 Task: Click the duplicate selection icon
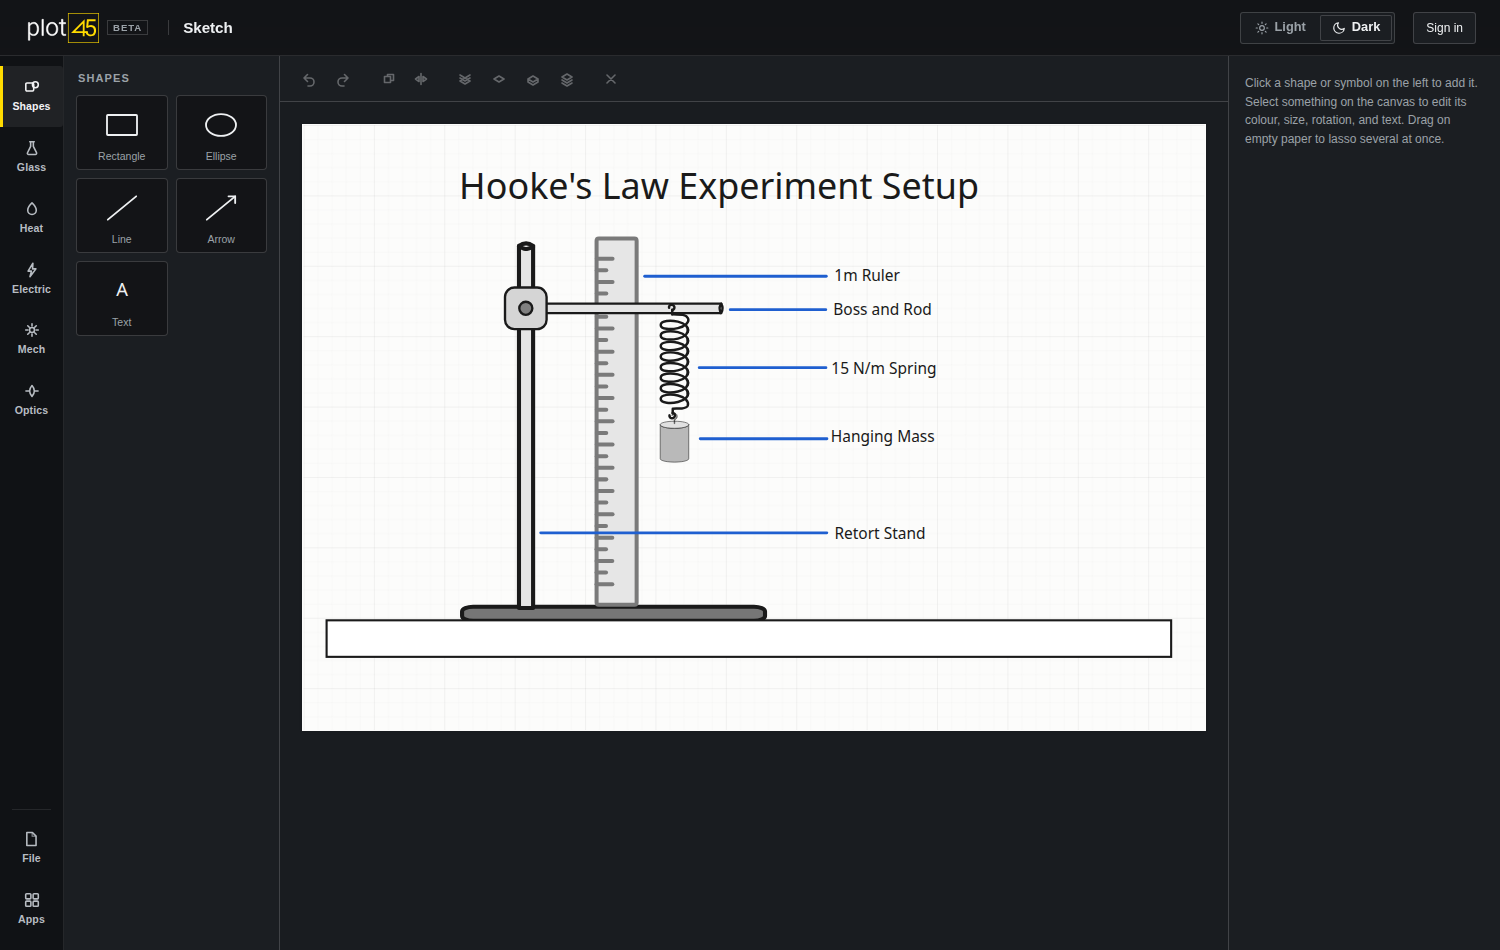coord(389,79)
